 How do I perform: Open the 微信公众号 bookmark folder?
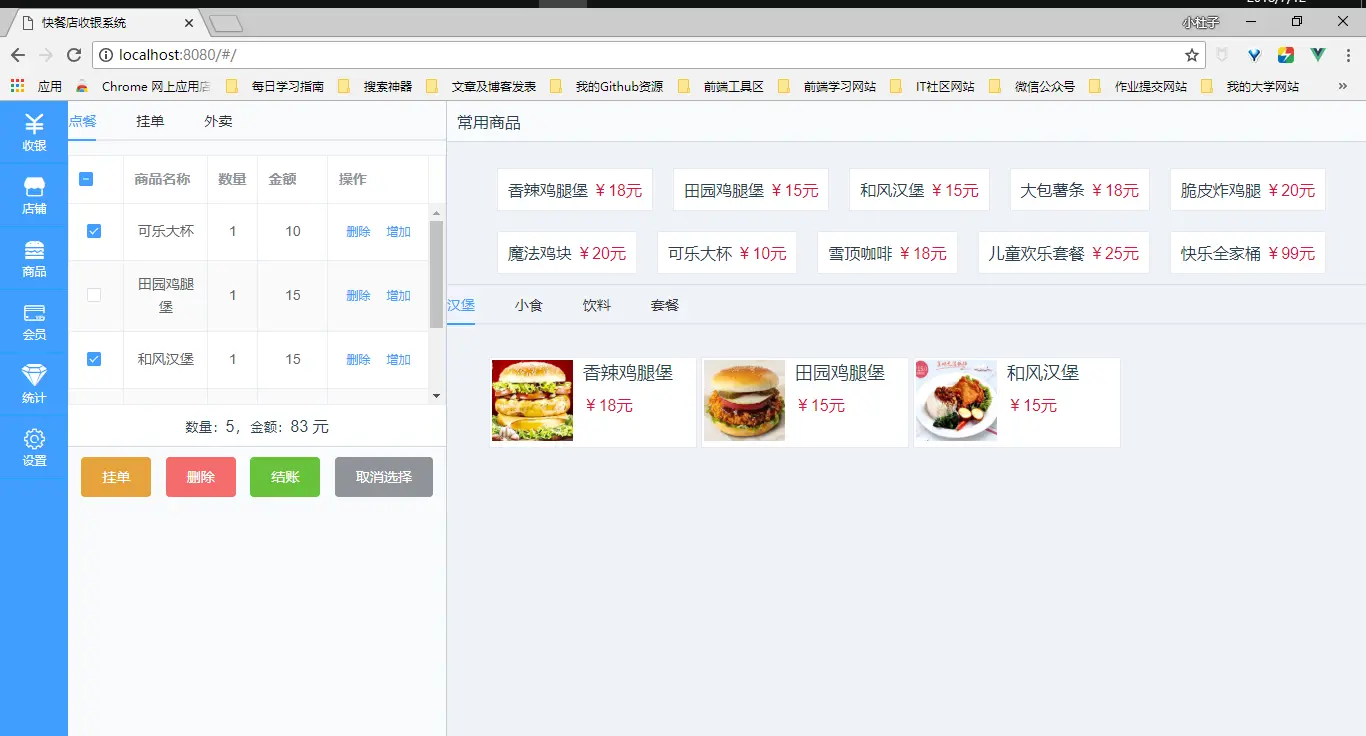tap(1032, 86)
